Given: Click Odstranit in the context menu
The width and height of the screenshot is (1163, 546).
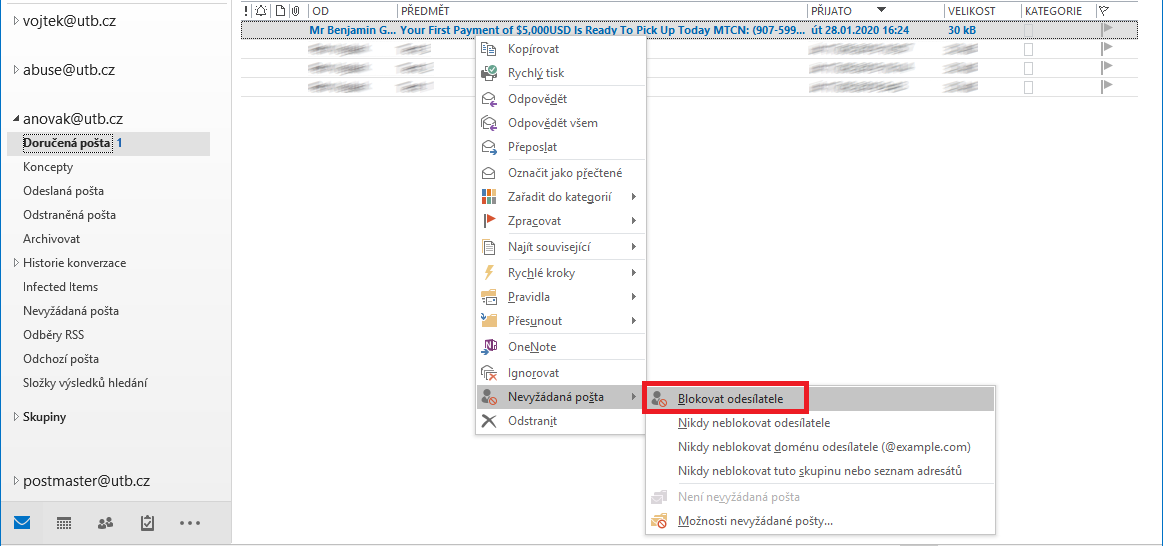Looking at the screenshot, I should 532,421.
